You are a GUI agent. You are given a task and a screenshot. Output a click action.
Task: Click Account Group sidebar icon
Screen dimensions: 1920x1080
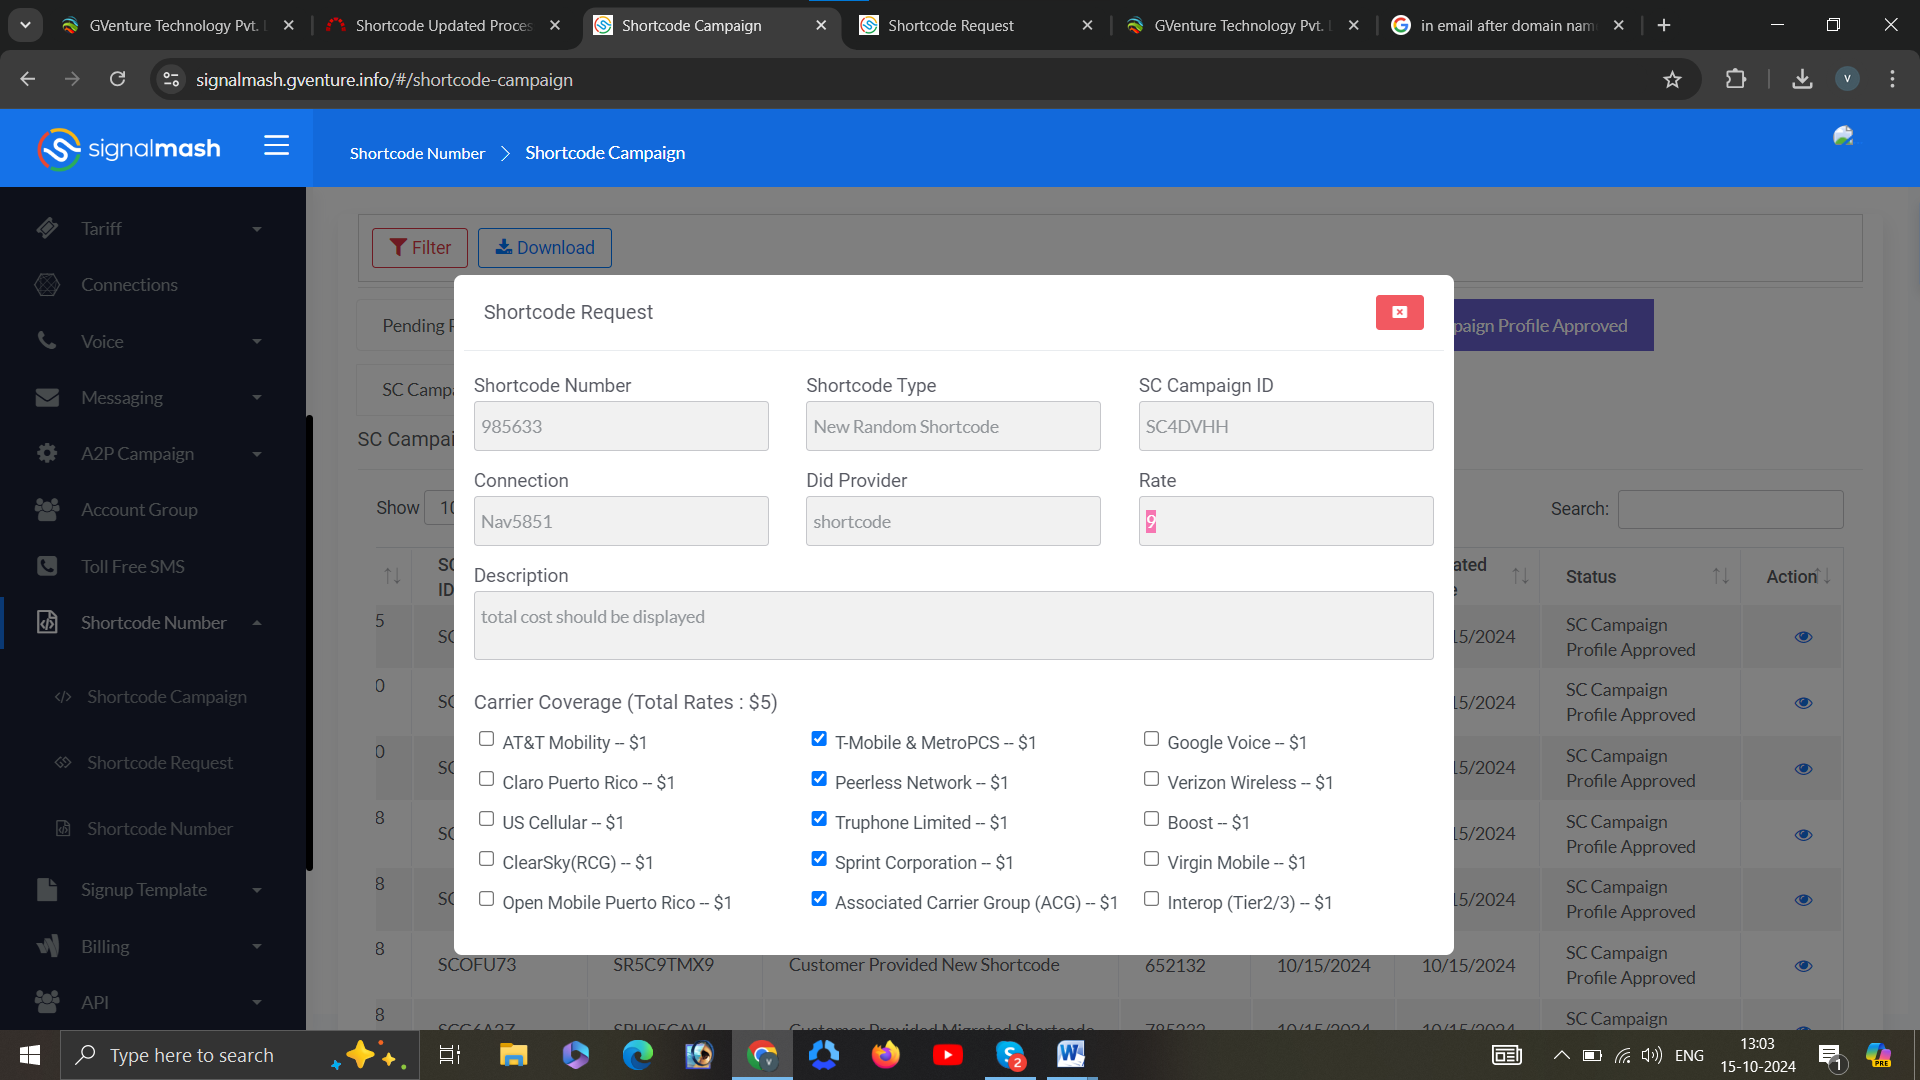(47, 510)
